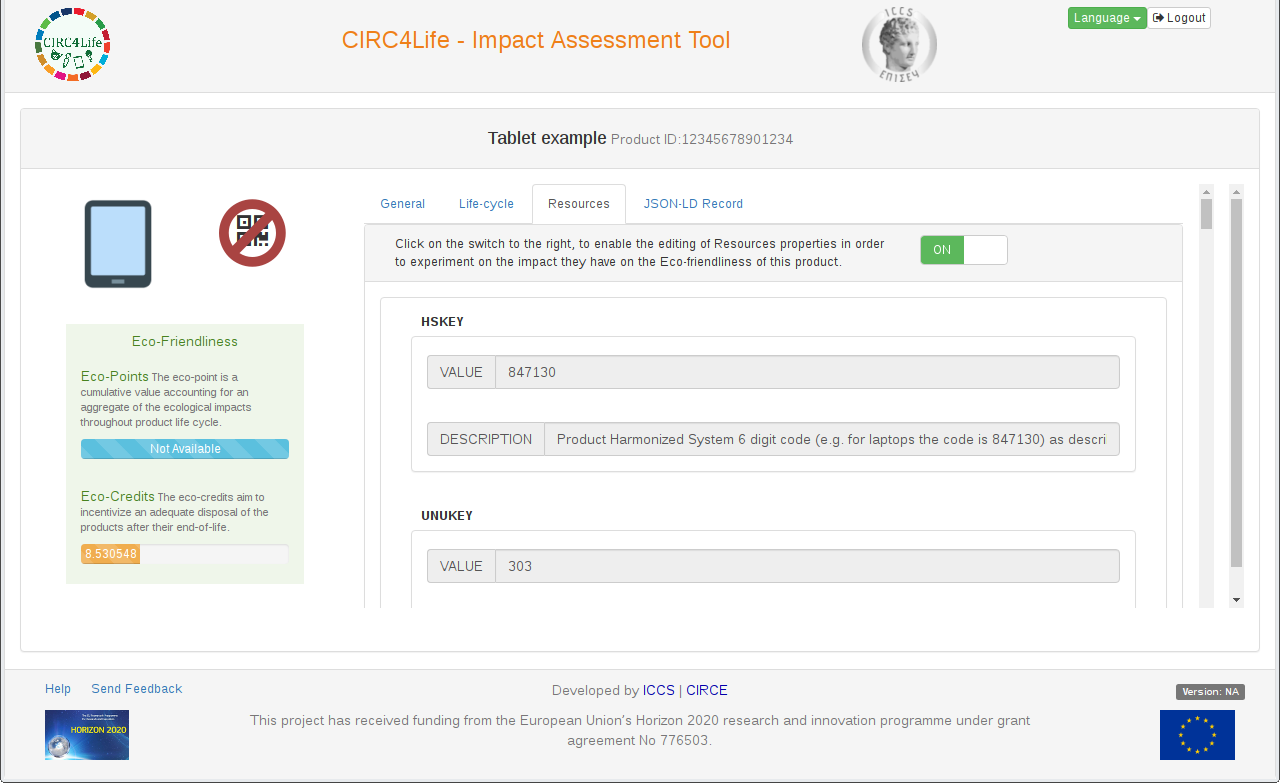Image resolution: width=1280 pixels, height=783 pixels.
Task: Toggle the ON editing switch
Action: [x=964, y=250]
